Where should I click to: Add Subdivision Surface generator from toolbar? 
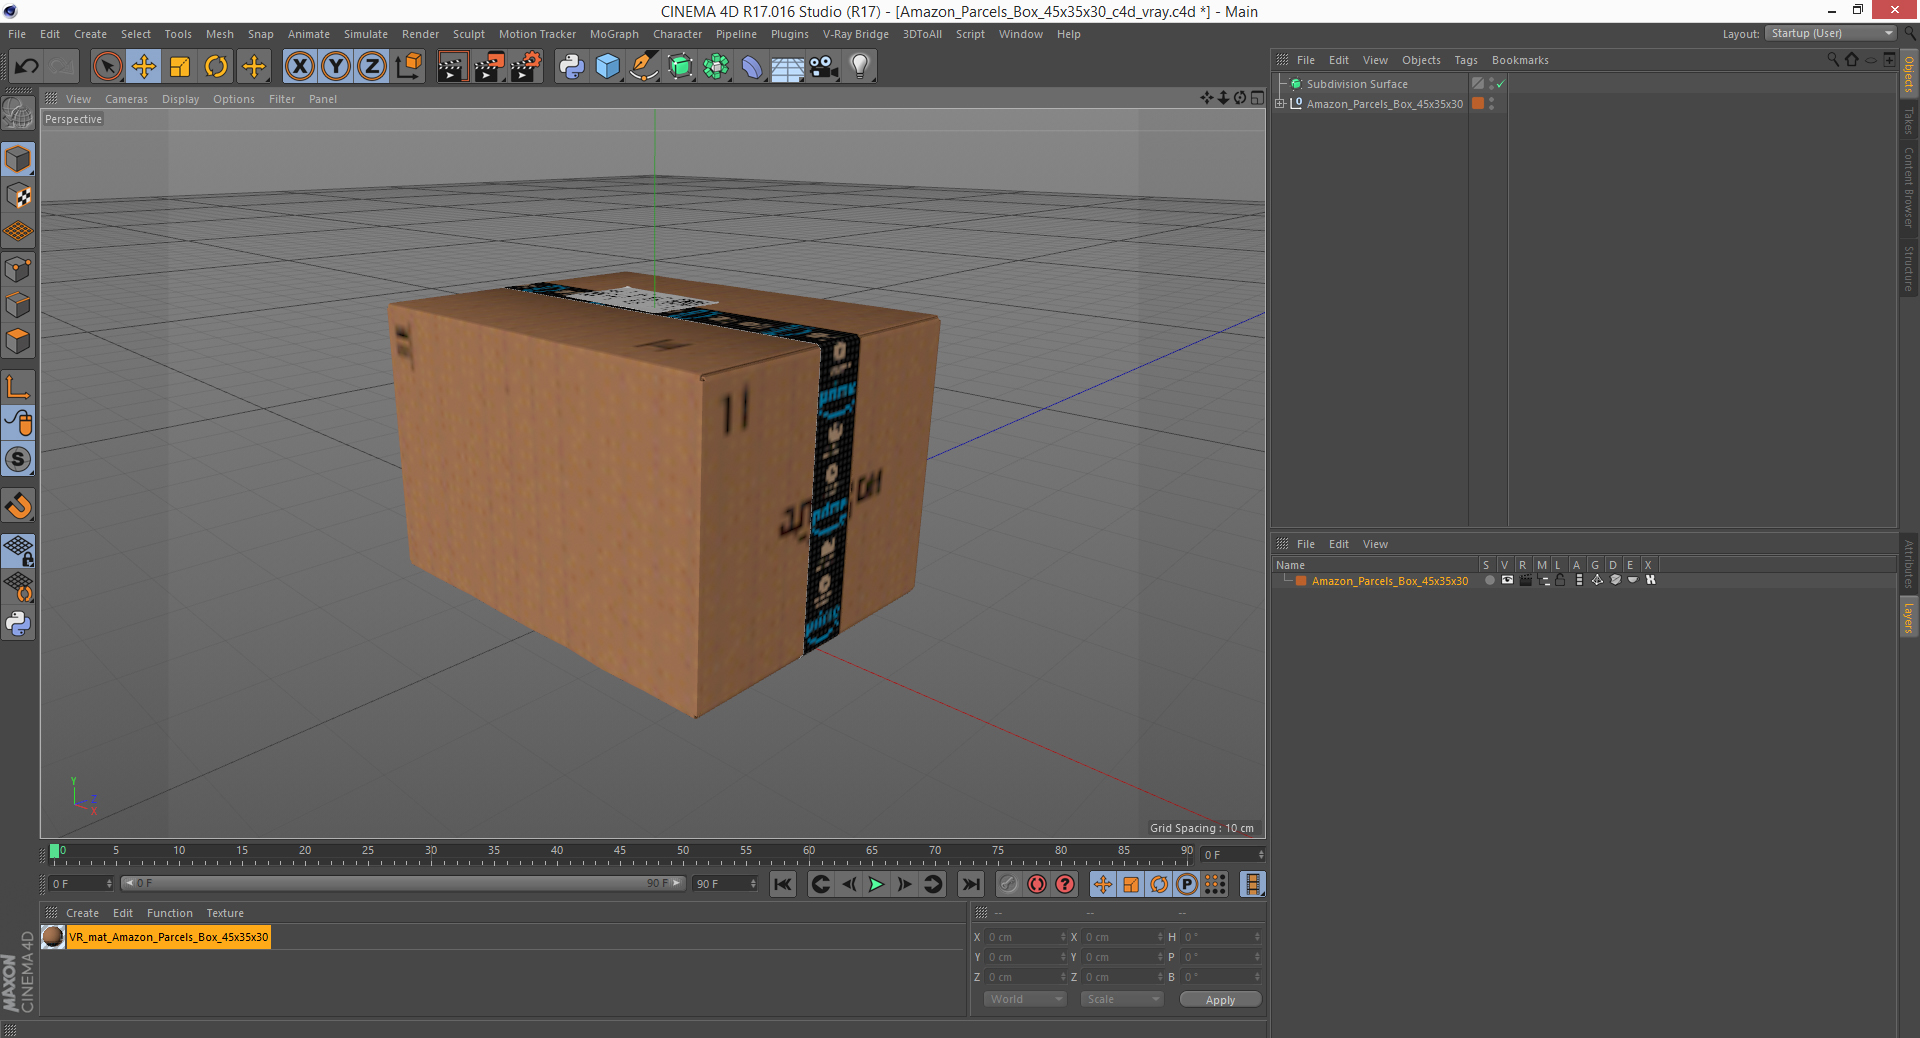680,67
